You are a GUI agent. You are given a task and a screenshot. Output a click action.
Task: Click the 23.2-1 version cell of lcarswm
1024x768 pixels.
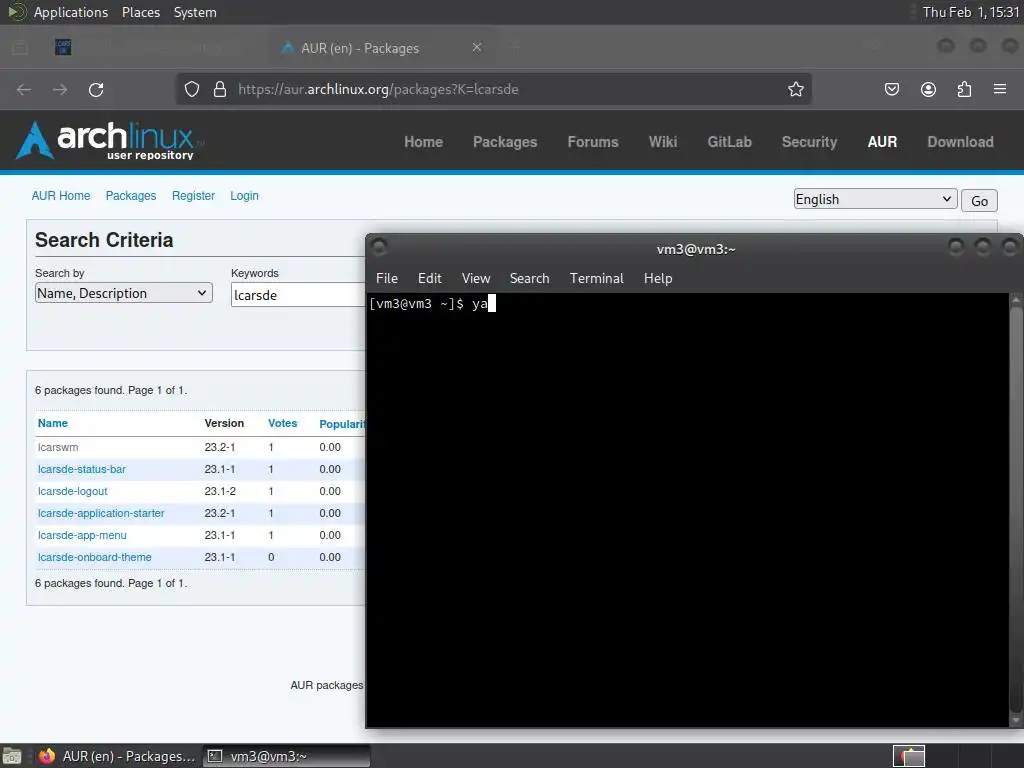(x=219, y=447)
